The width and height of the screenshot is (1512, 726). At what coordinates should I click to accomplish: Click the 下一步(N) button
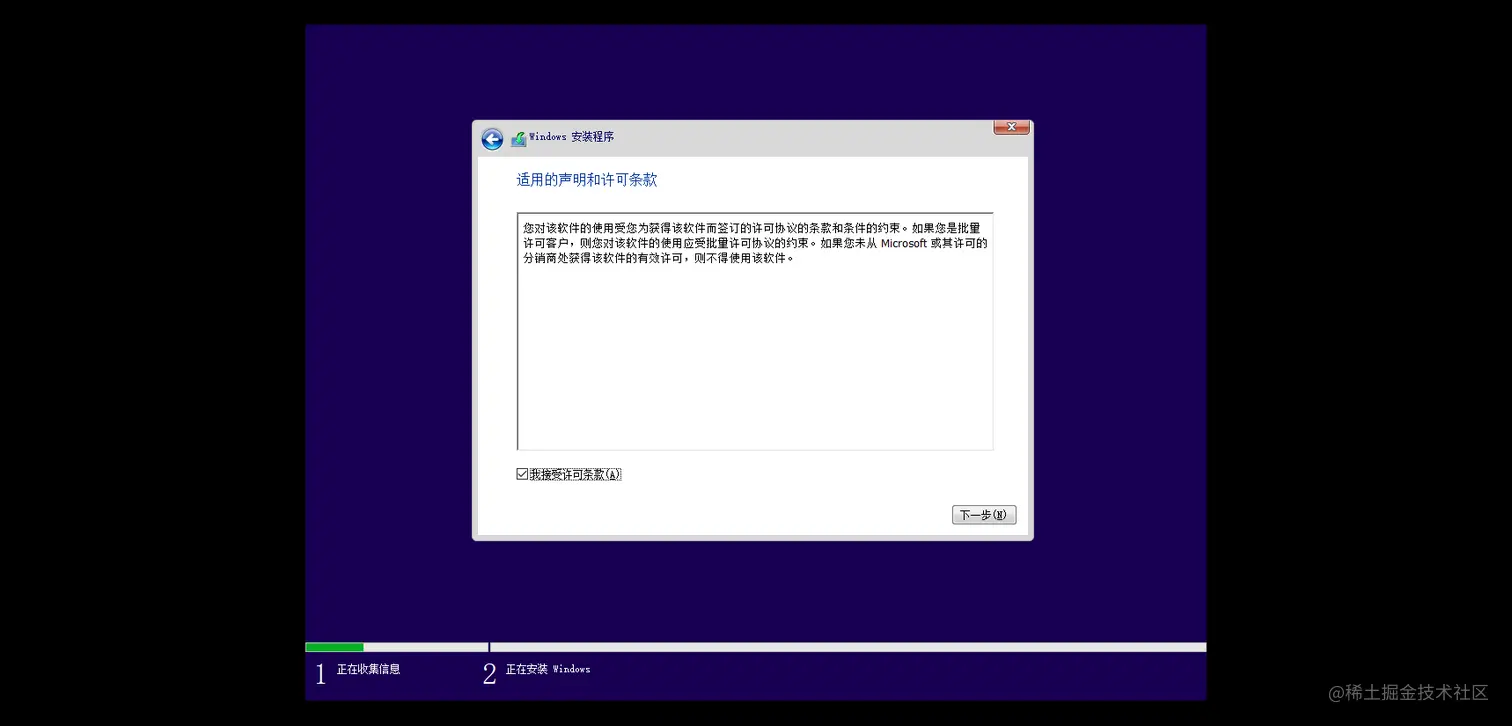click(x=983, y=514)
